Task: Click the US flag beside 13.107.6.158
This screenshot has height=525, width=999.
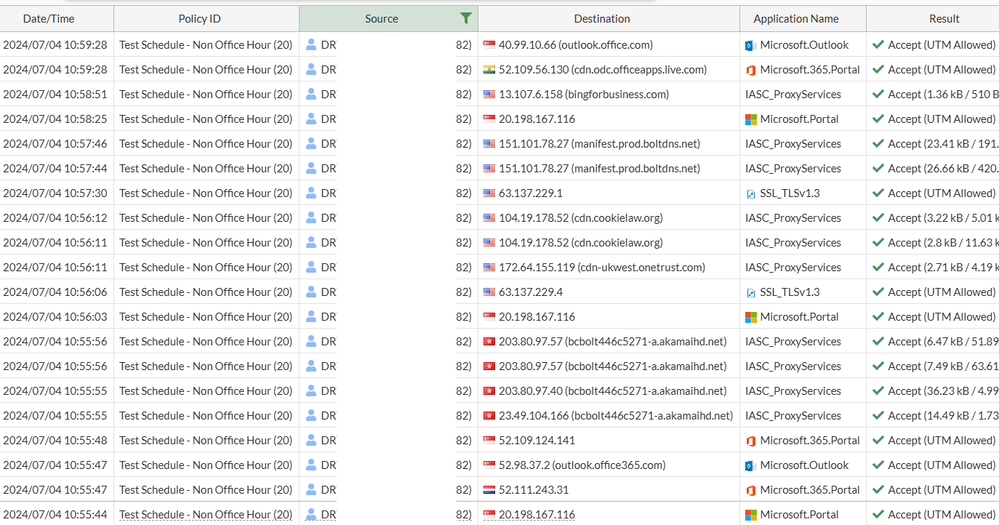Action: click(x=489, y=94)
